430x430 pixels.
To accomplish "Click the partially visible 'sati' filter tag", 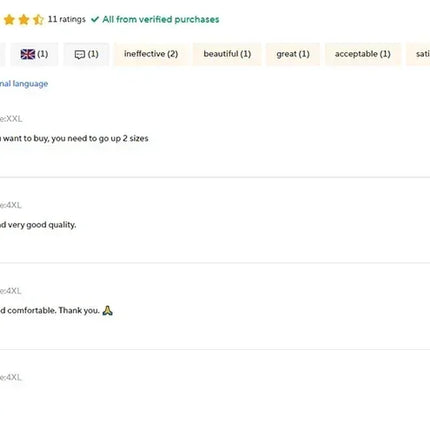I will coord(418,54).
